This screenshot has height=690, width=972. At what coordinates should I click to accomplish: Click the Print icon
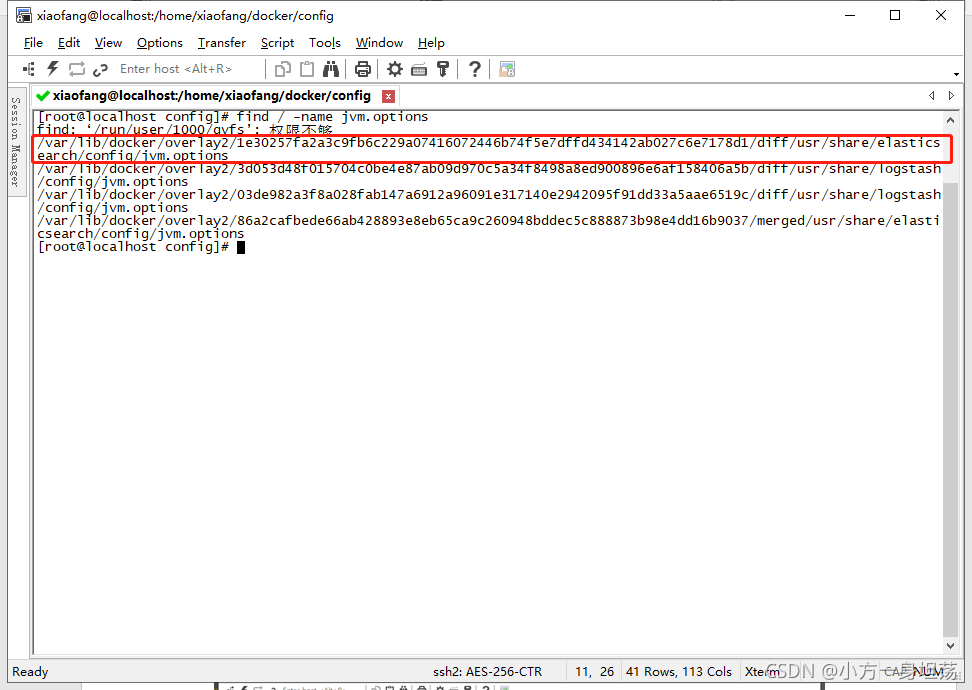(363, 69)
